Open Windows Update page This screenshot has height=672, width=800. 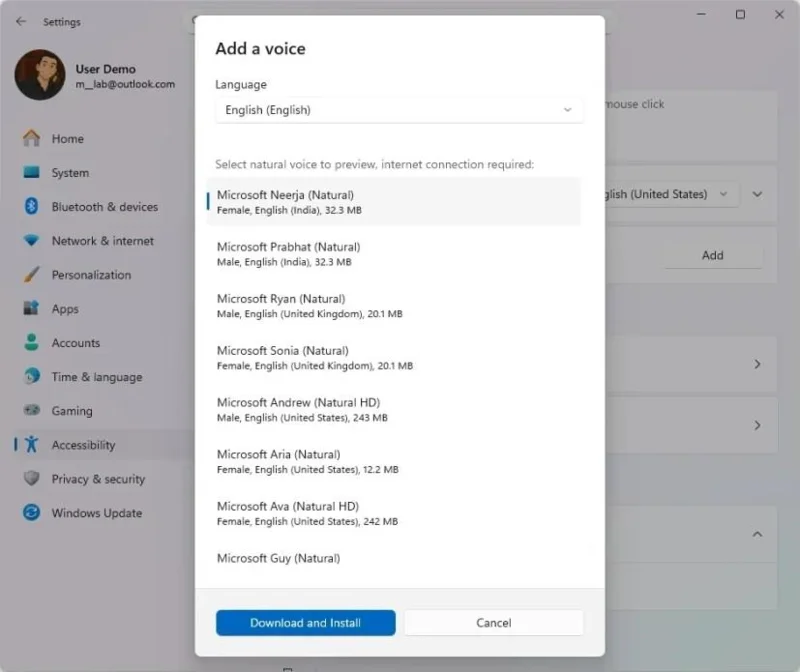[x=102, y=513]
